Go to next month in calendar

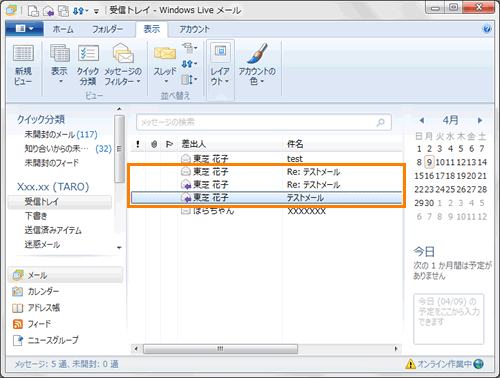click(x=480, y=120)
